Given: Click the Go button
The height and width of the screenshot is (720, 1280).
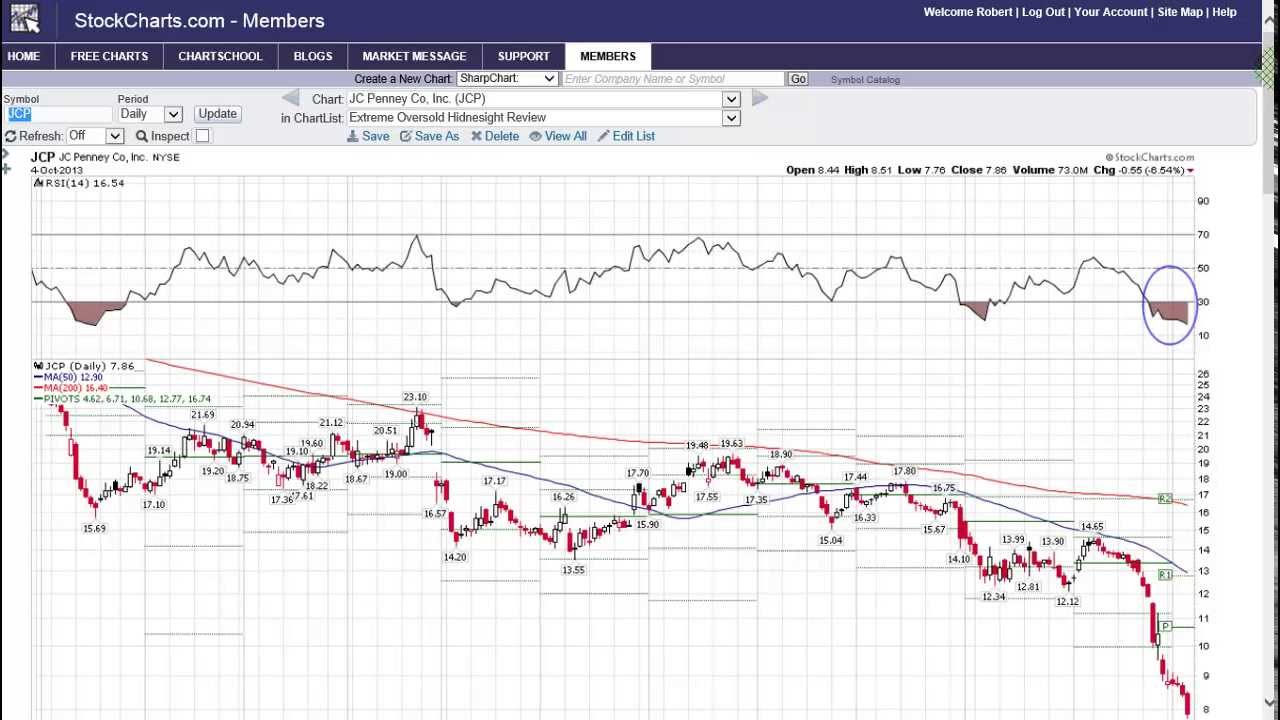Looking at the screenshot, I should (798, 79).
